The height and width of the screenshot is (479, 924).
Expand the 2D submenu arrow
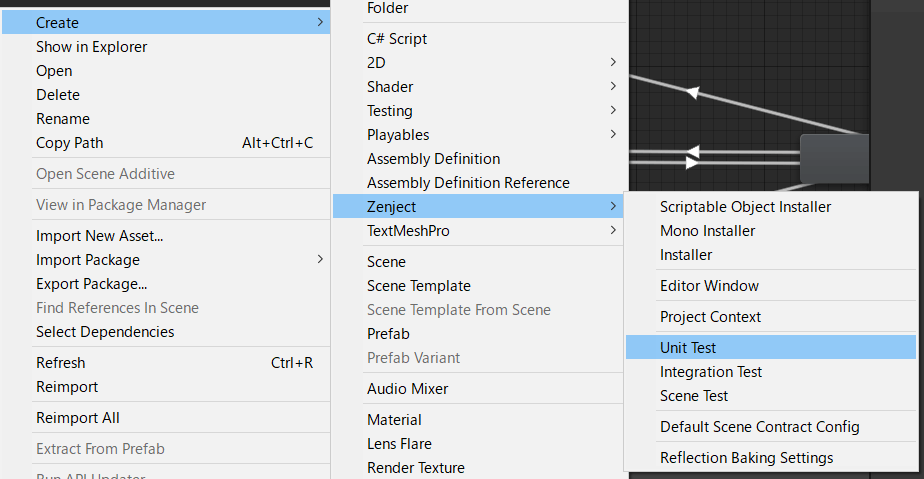(x=612, y=62)
